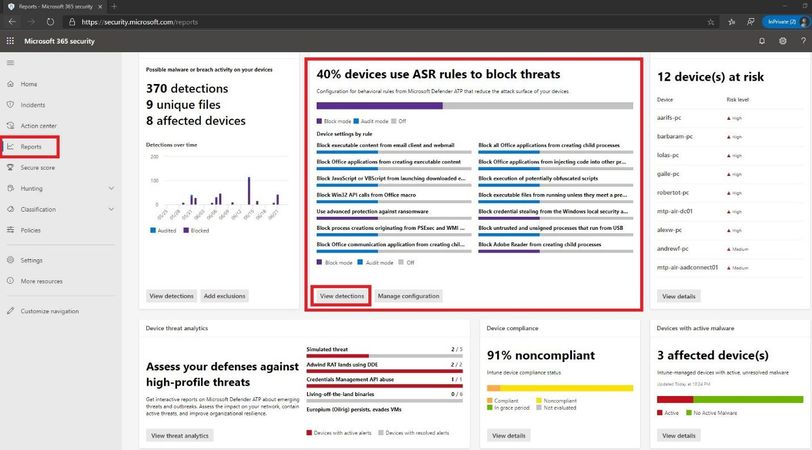This screenshot has width=812, height=450.
Task: Reload the page with refresh icon
Action: pos(50,22)
